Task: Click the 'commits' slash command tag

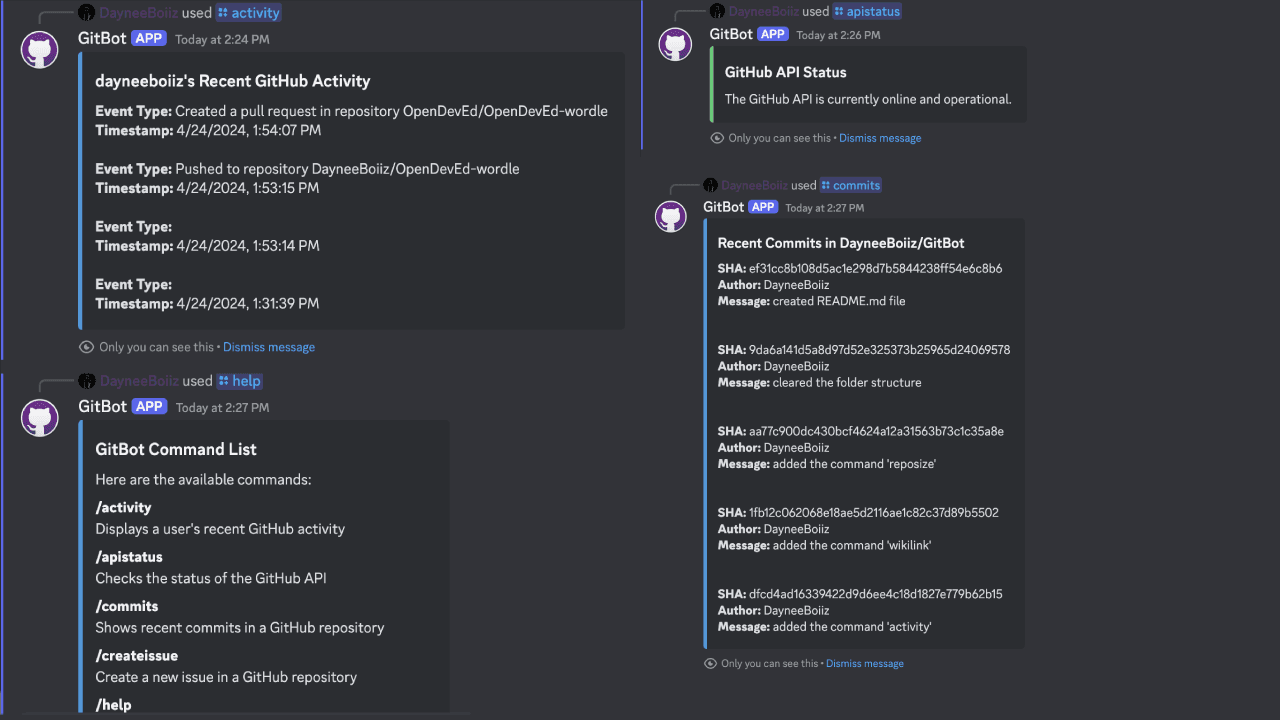Action: click(851, 185)
